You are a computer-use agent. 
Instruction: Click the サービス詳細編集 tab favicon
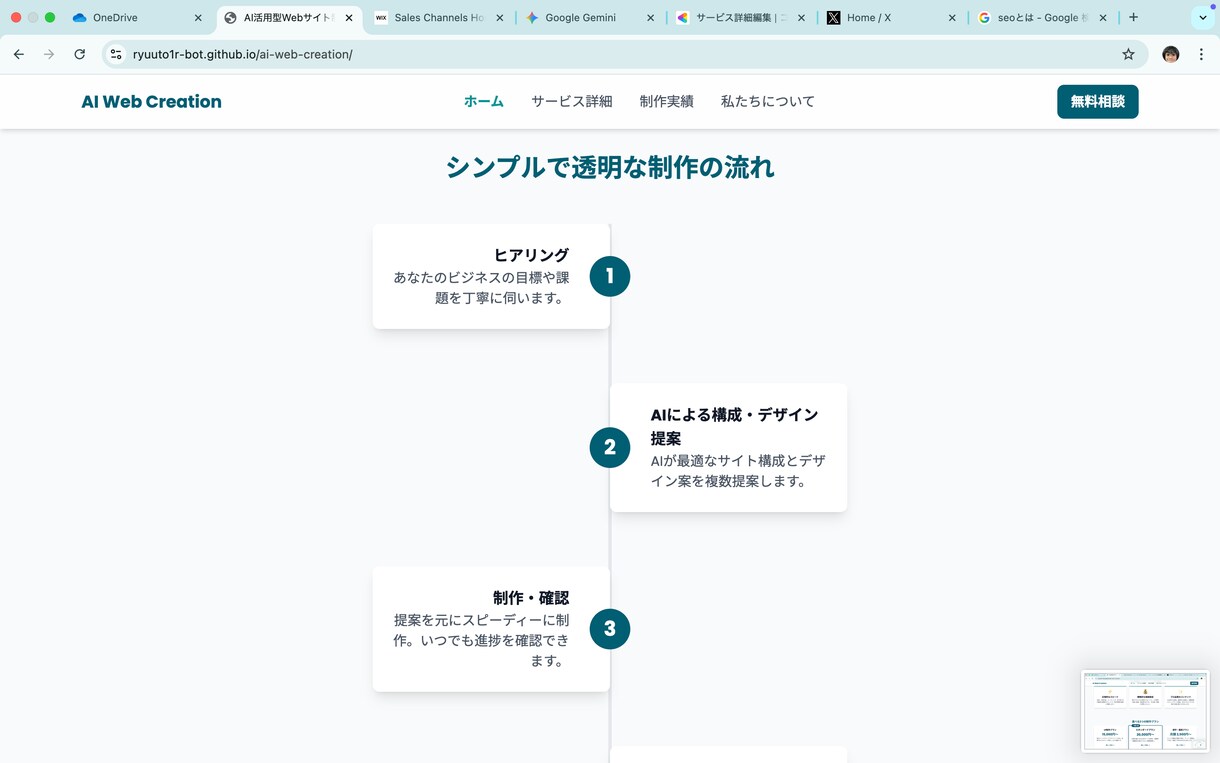683,18
